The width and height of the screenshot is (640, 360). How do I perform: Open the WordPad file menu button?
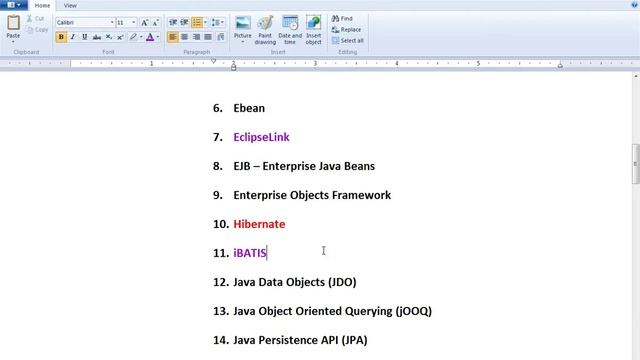tap(13, 5)
